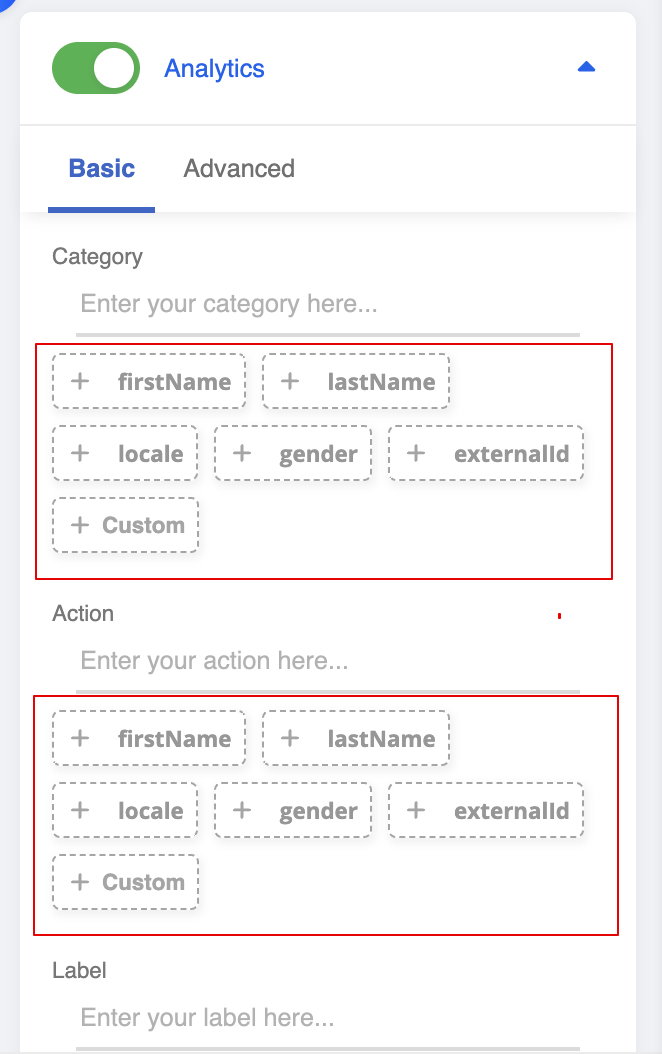This screenshot has width=662, height=1054.
Task: Click plus icon on Action lastName chip
Action: point(290,738)
